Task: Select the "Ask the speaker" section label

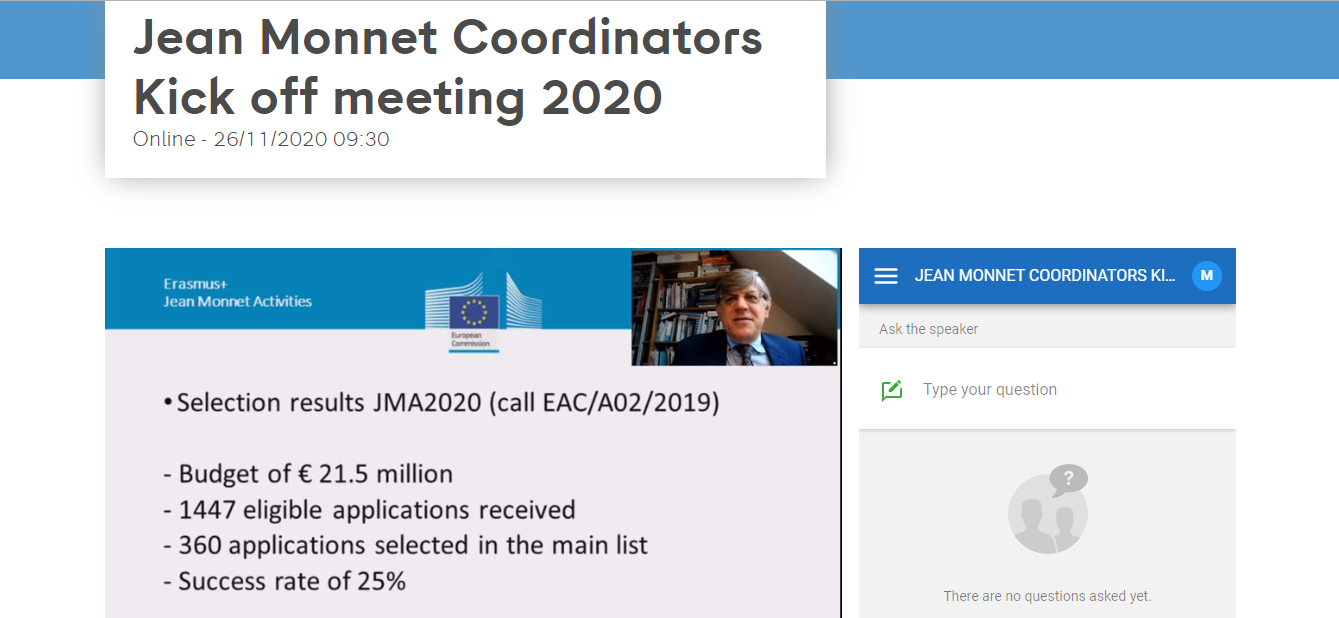Action: [928, 329]
